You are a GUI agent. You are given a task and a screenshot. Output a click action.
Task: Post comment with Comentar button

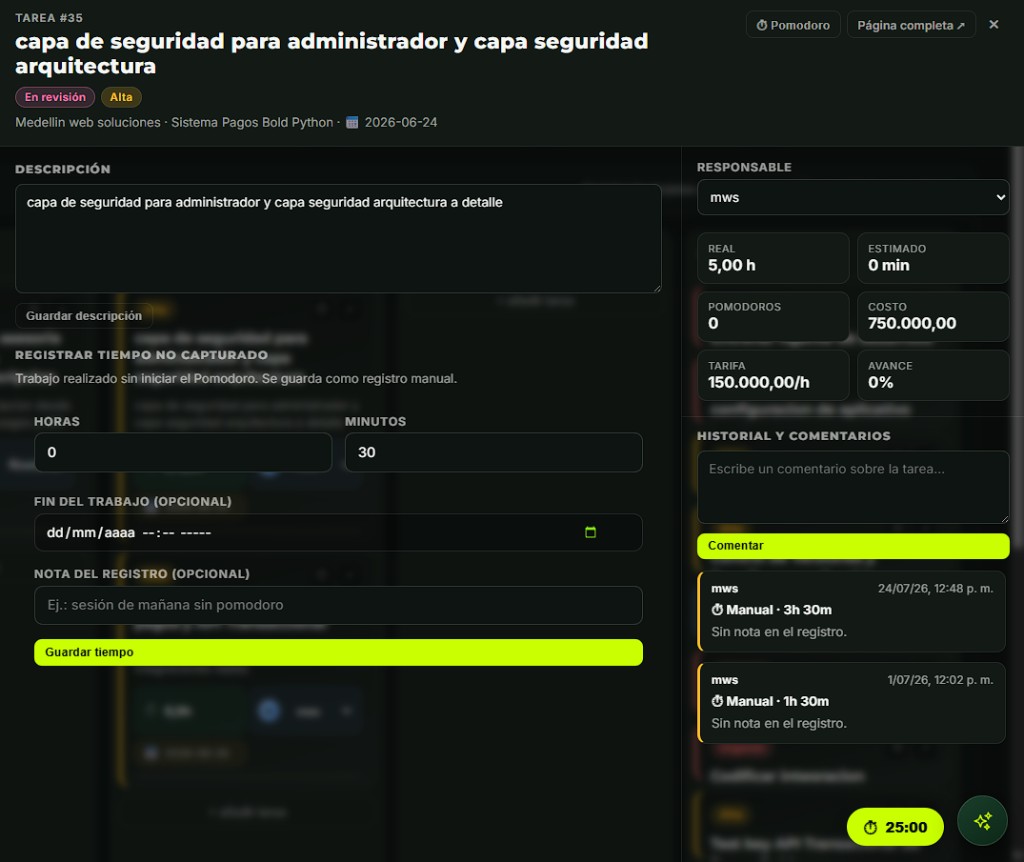tap(853, 546)
